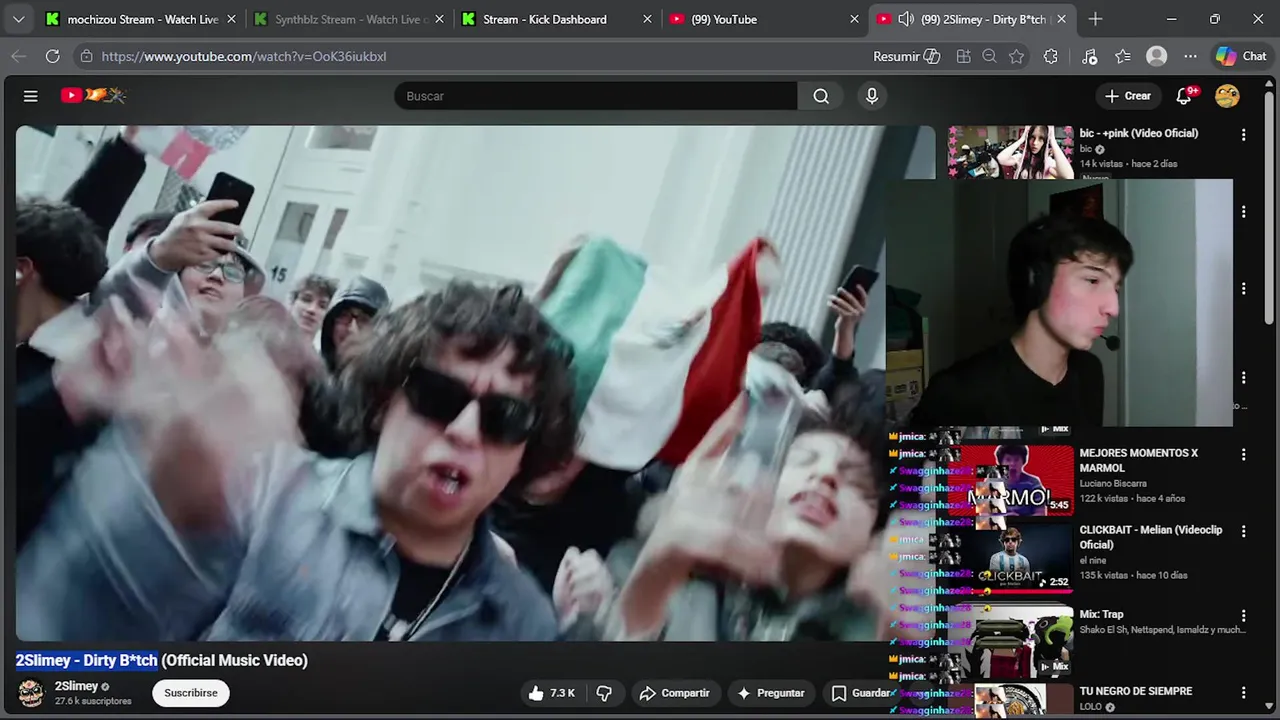Open options for bic - +pink video
Image resolution: width=1280 pixels, height=720 pixels.
point(1244,134)
